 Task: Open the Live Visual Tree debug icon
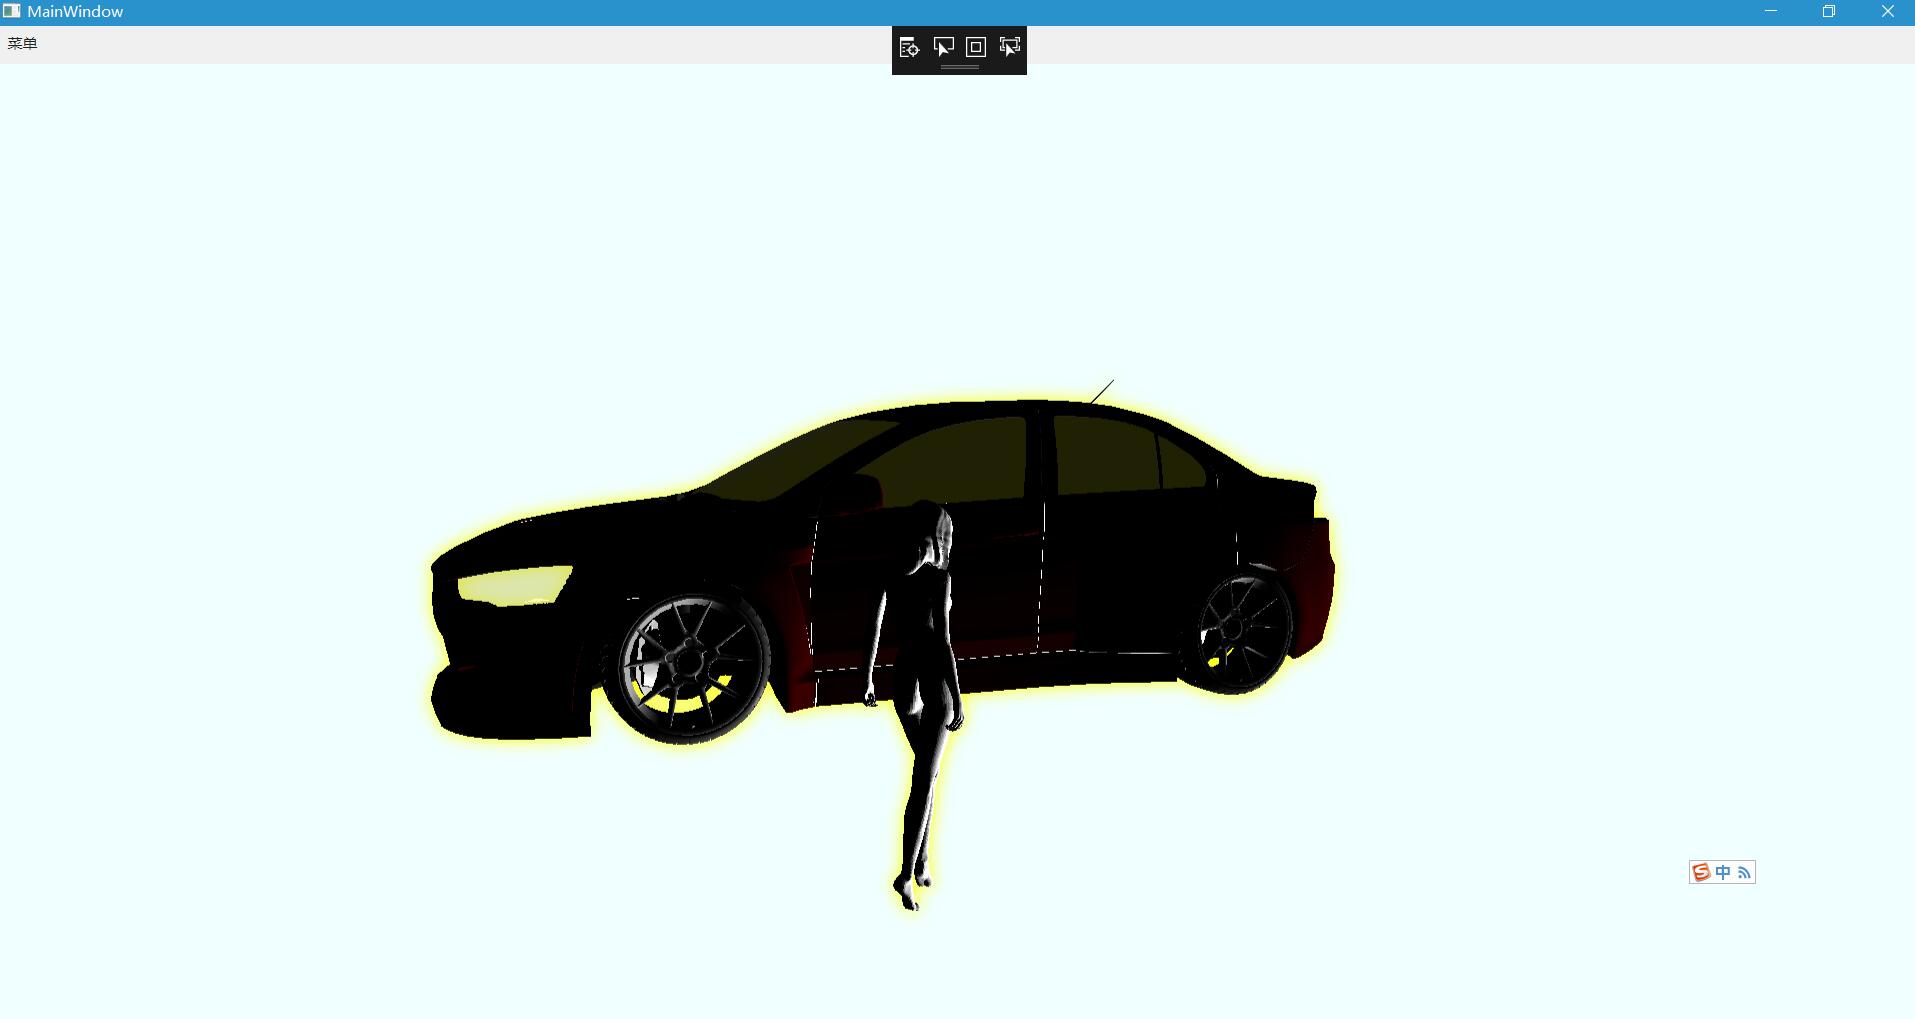click(909, 47)
